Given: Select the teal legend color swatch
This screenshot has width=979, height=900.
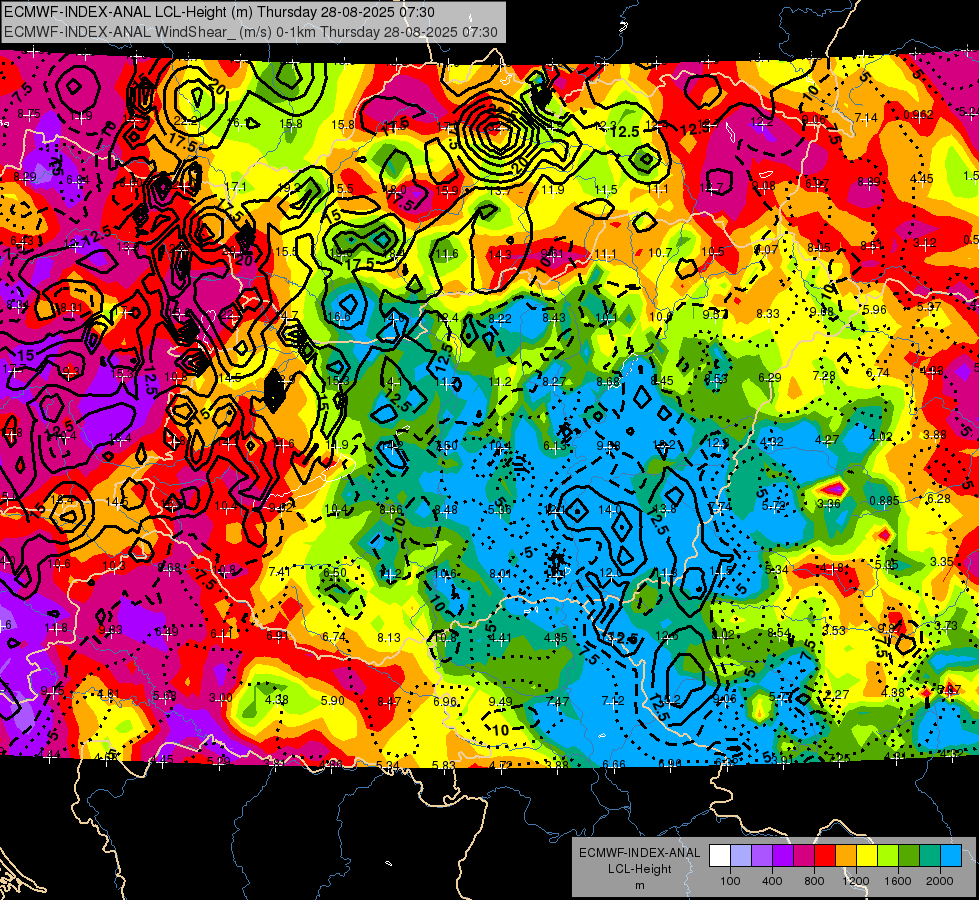Looking at the screenshot, I should (930, 856).
